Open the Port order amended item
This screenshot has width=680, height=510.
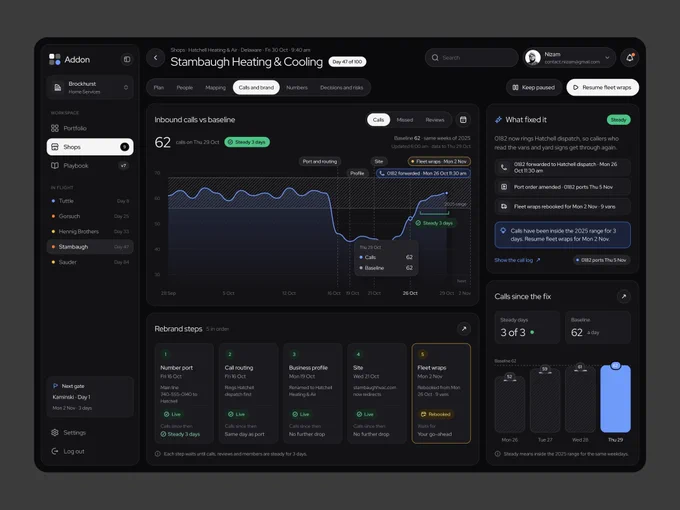[563, 187]
